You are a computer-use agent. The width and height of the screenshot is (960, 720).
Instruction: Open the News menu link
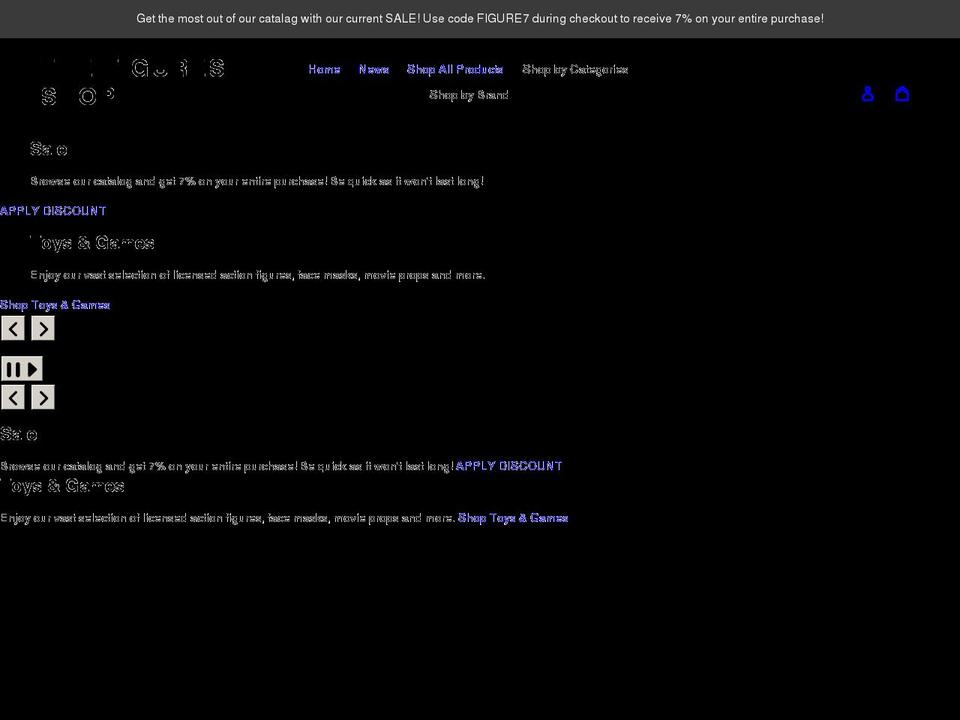point(374,69)
